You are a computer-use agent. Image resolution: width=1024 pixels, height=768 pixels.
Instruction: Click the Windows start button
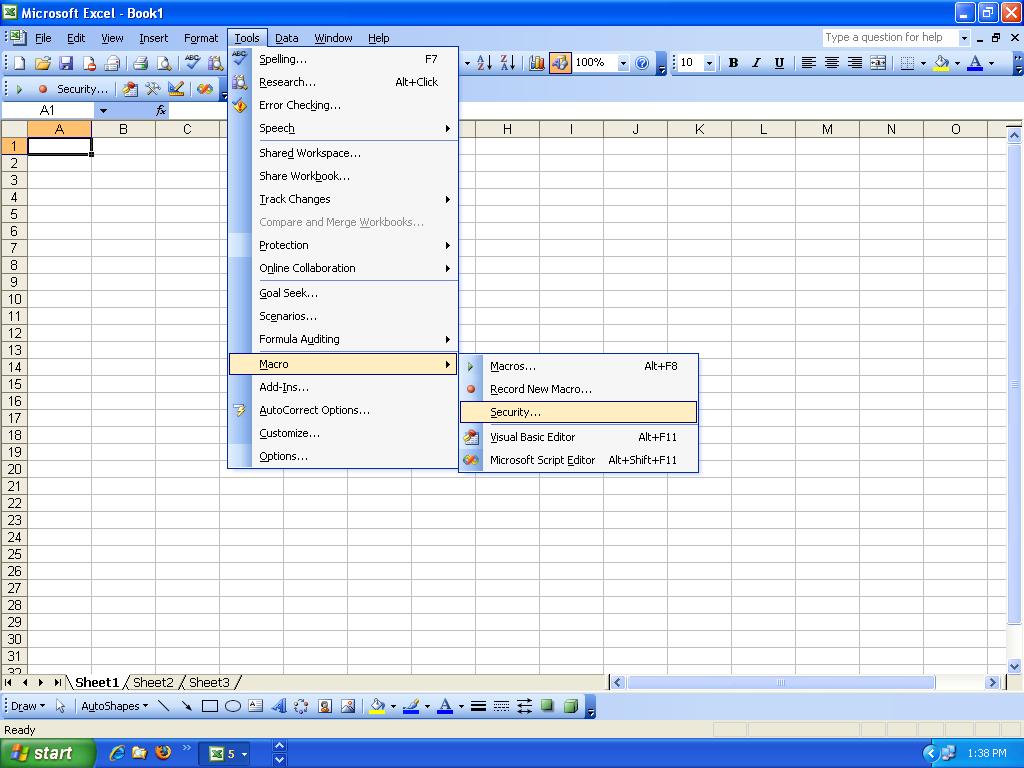click(46, 753)
